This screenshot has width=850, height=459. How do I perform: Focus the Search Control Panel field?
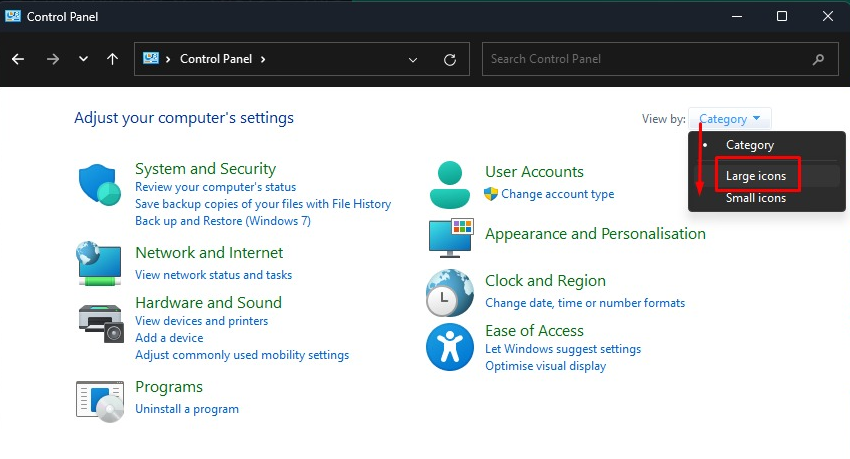pyautogui.click(x=660, y=59)
